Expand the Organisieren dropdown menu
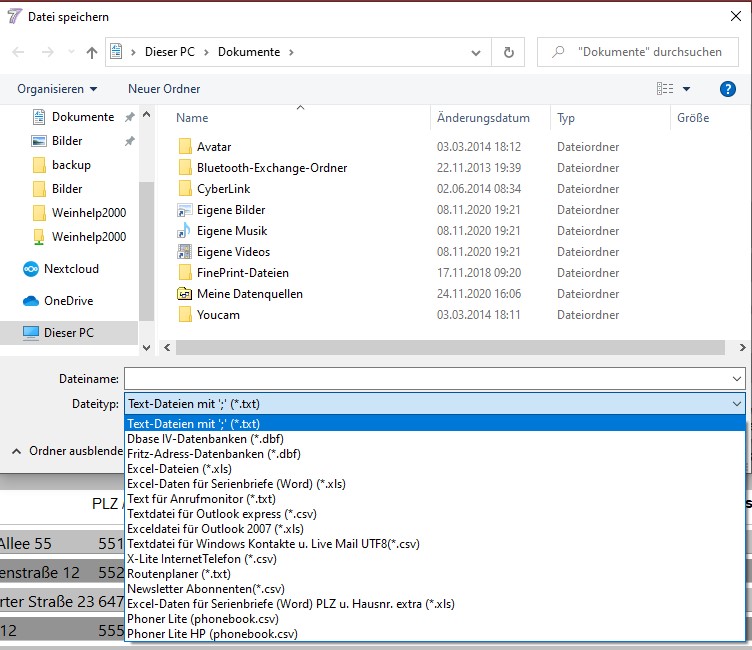752x650 pixels. click(57, 89)
